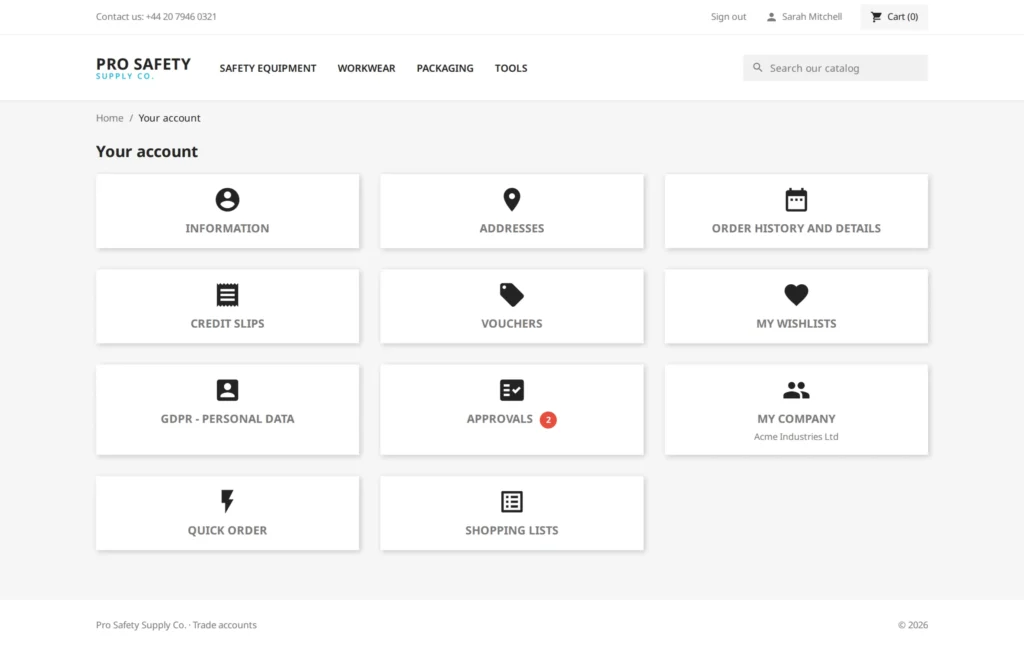
Task: Click the cart icon in header
Action: (x=876, y=17)
